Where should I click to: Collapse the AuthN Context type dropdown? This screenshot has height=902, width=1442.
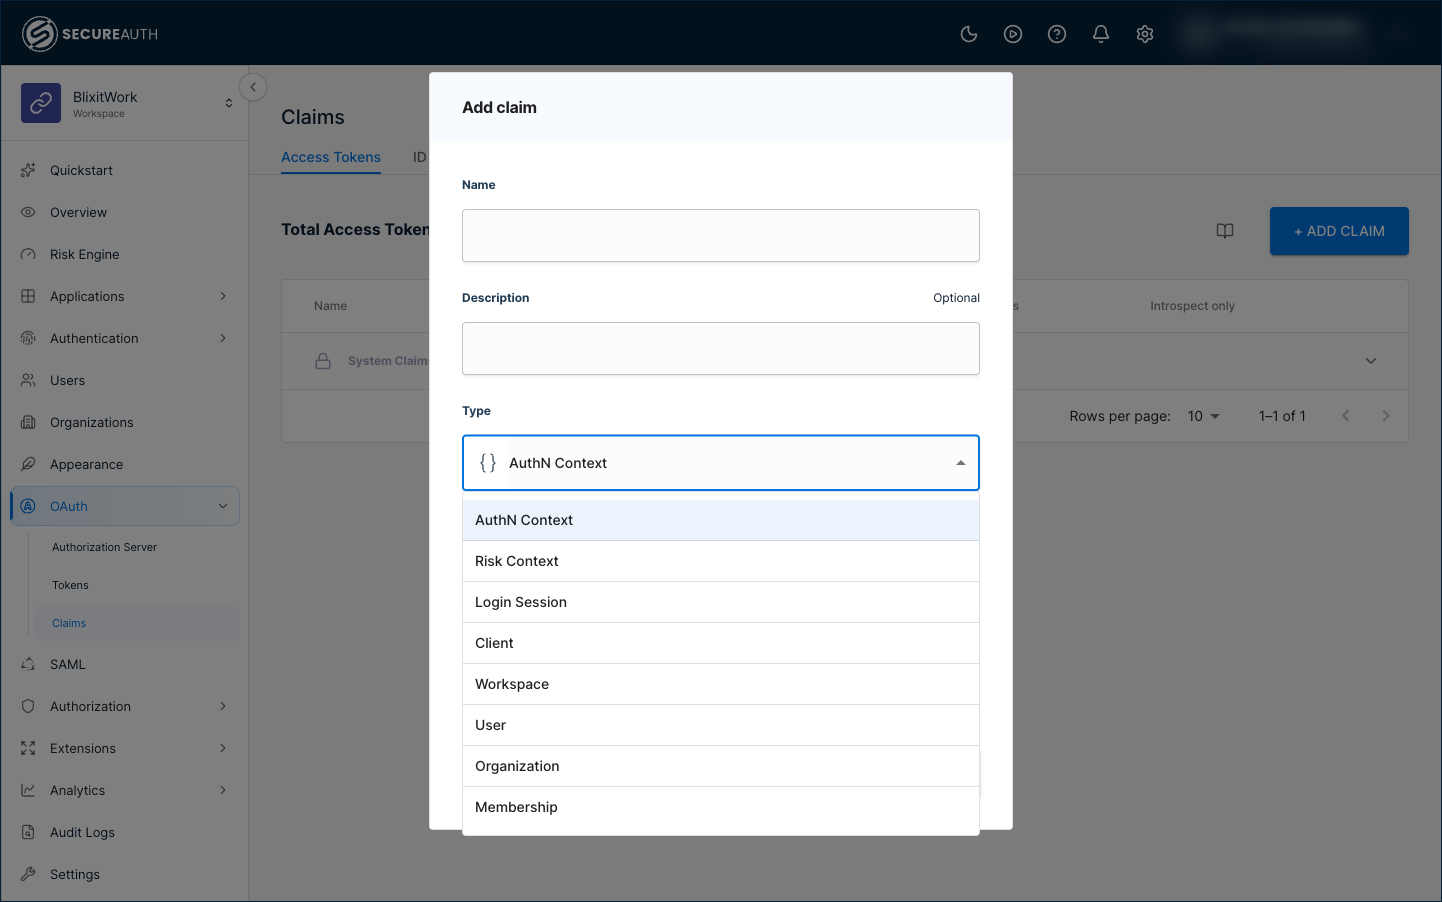(961, 463)
